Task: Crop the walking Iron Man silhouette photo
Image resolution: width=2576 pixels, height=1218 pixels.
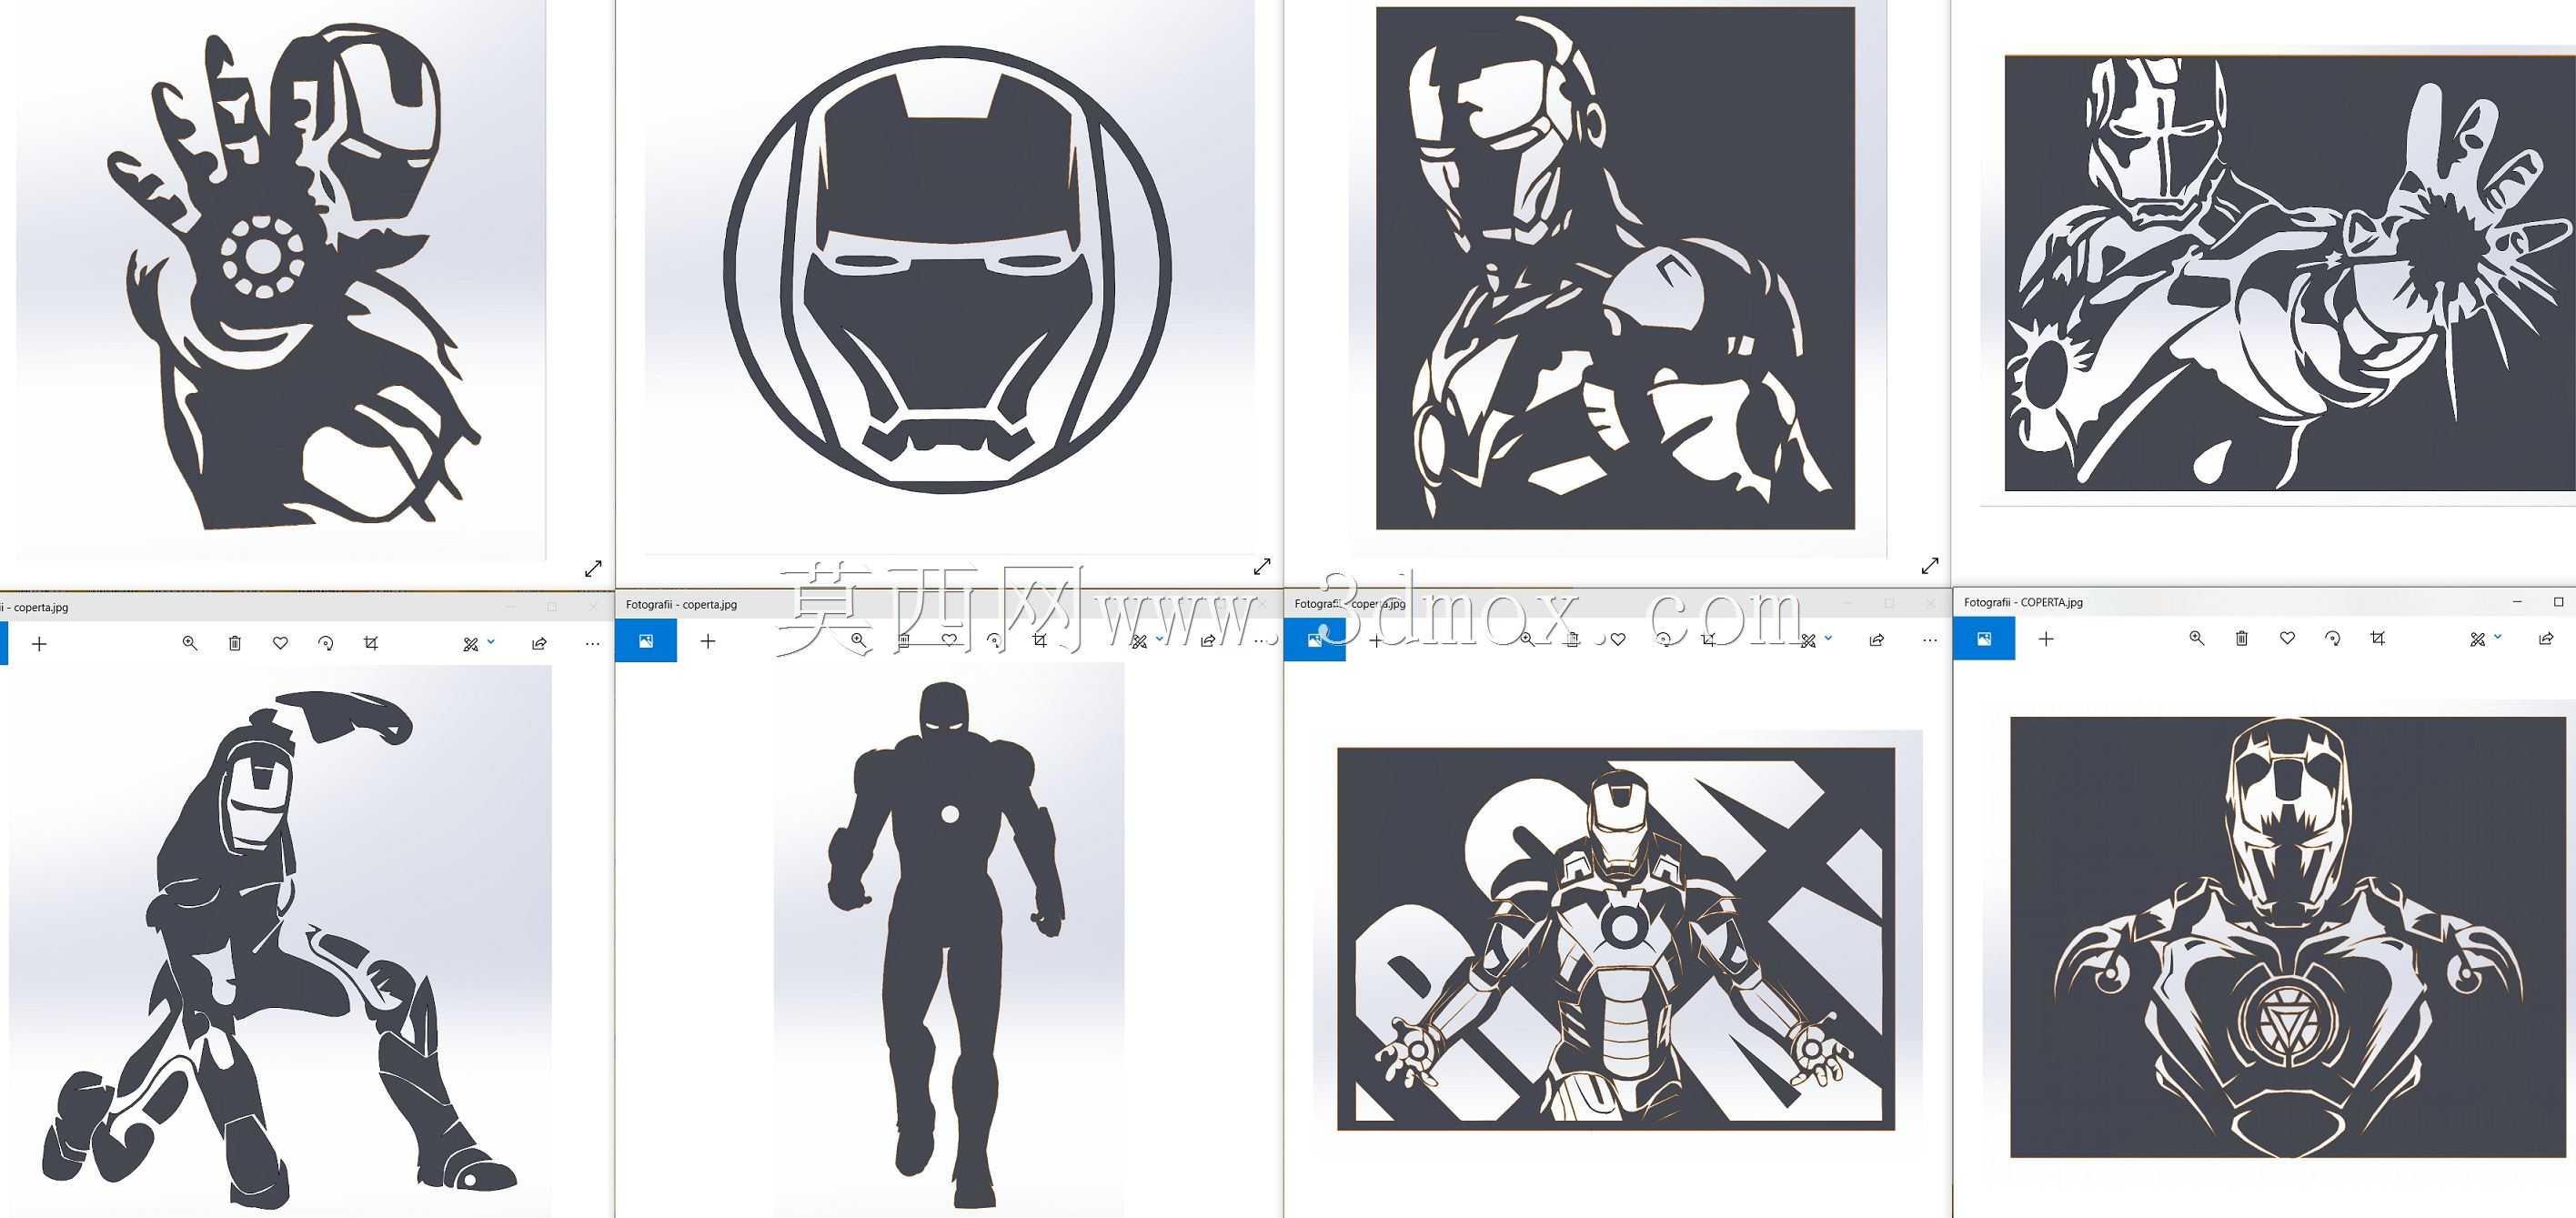Action: 1040,640
